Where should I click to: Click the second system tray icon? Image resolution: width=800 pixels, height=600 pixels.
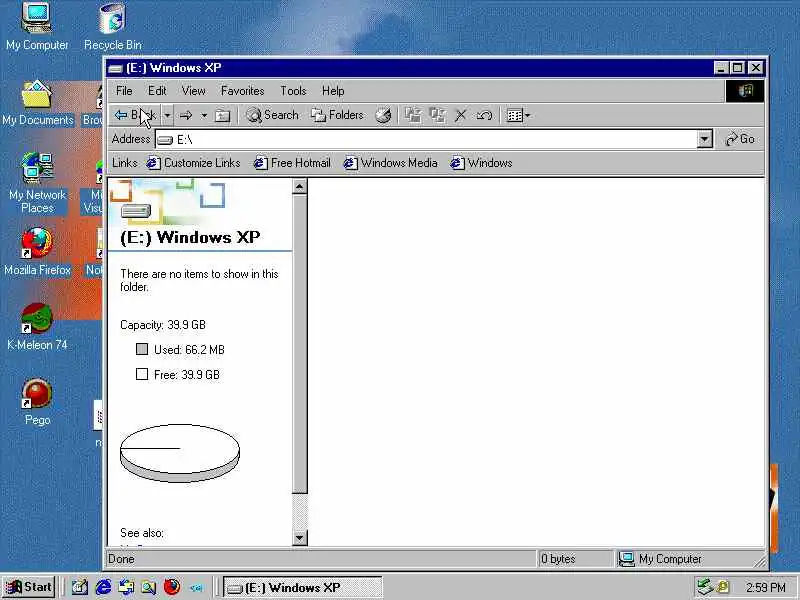pos(723,587)
